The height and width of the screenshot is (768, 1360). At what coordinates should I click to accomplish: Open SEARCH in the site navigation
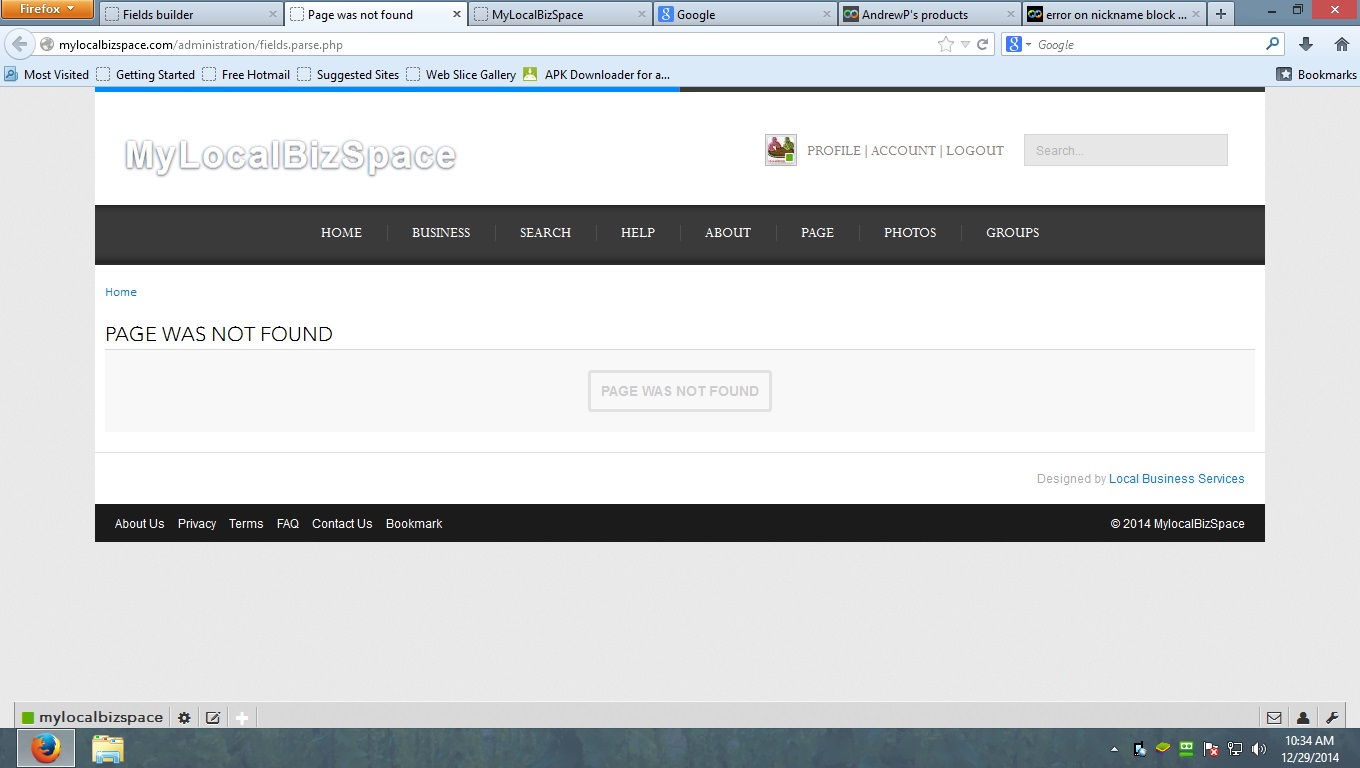pos(545,232)
